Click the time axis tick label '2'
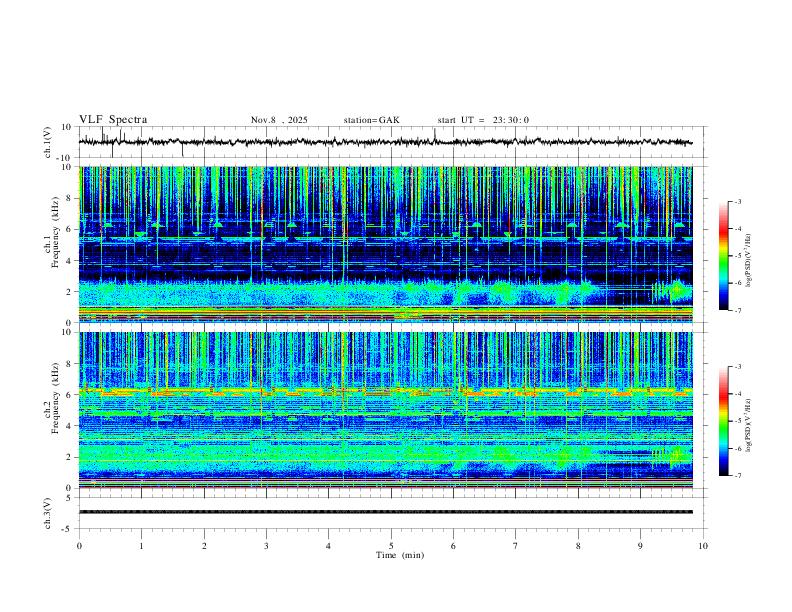This screenshot has height=612, width=792. pyautogui.click(x=204, y=546)
